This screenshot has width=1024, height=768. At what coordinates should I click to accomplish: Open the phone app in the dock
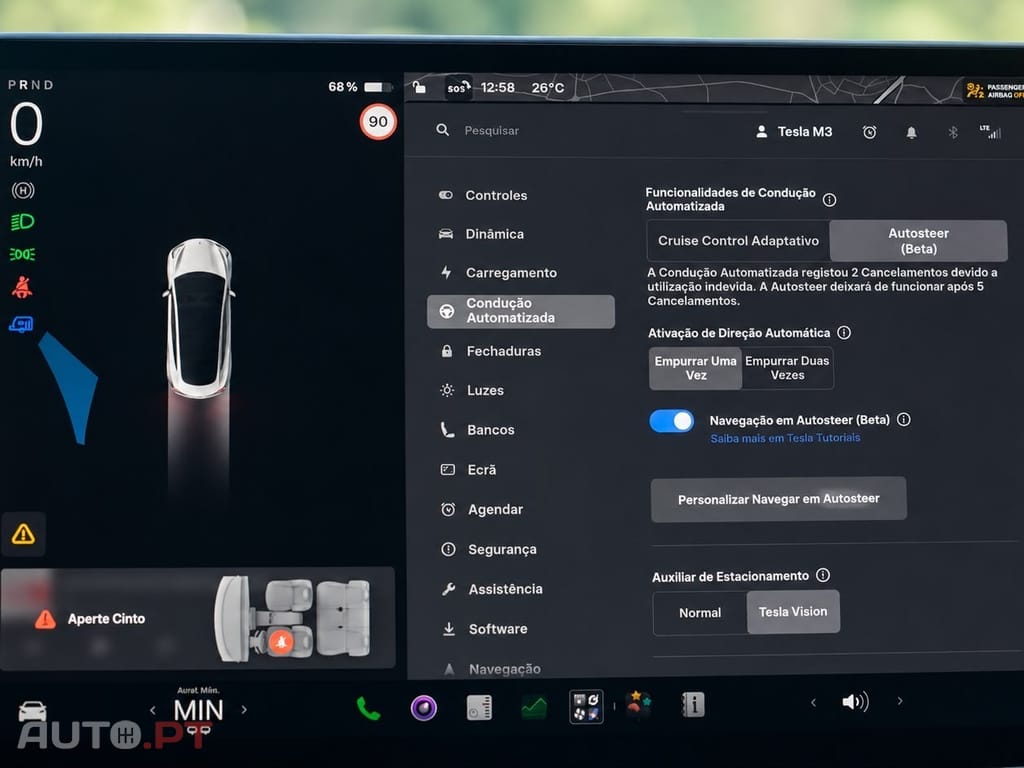(x=368, y=708)
